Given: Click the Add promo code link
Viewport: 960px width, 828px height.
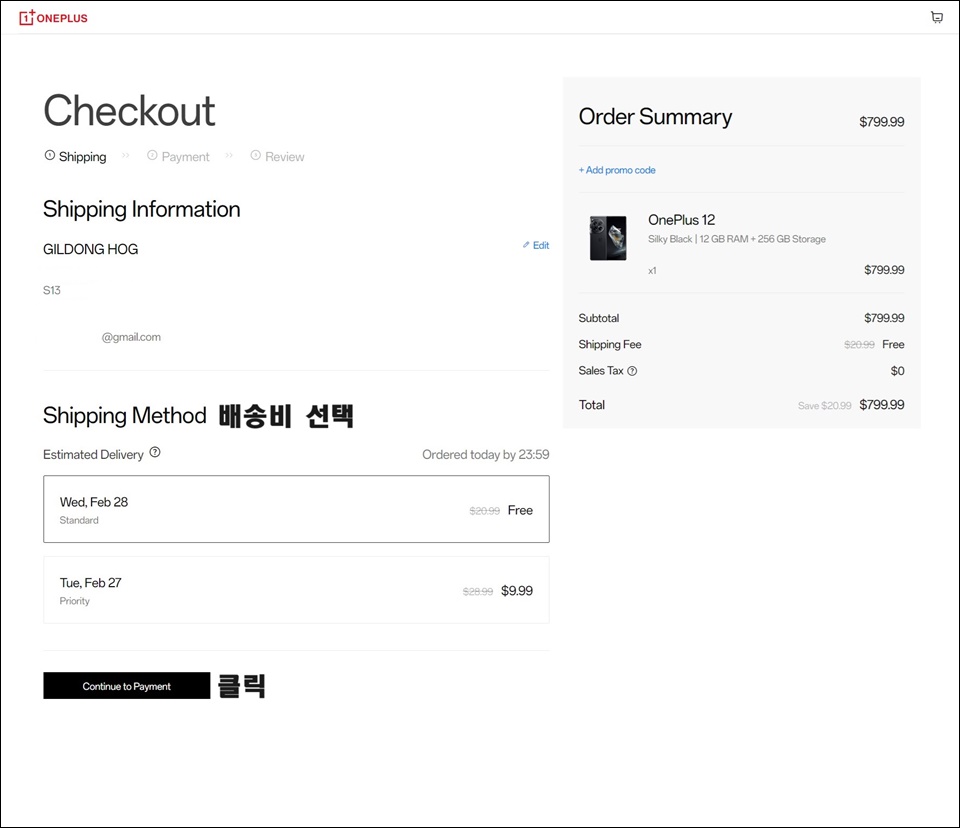Looking at the screenshot, I should 617,170.
